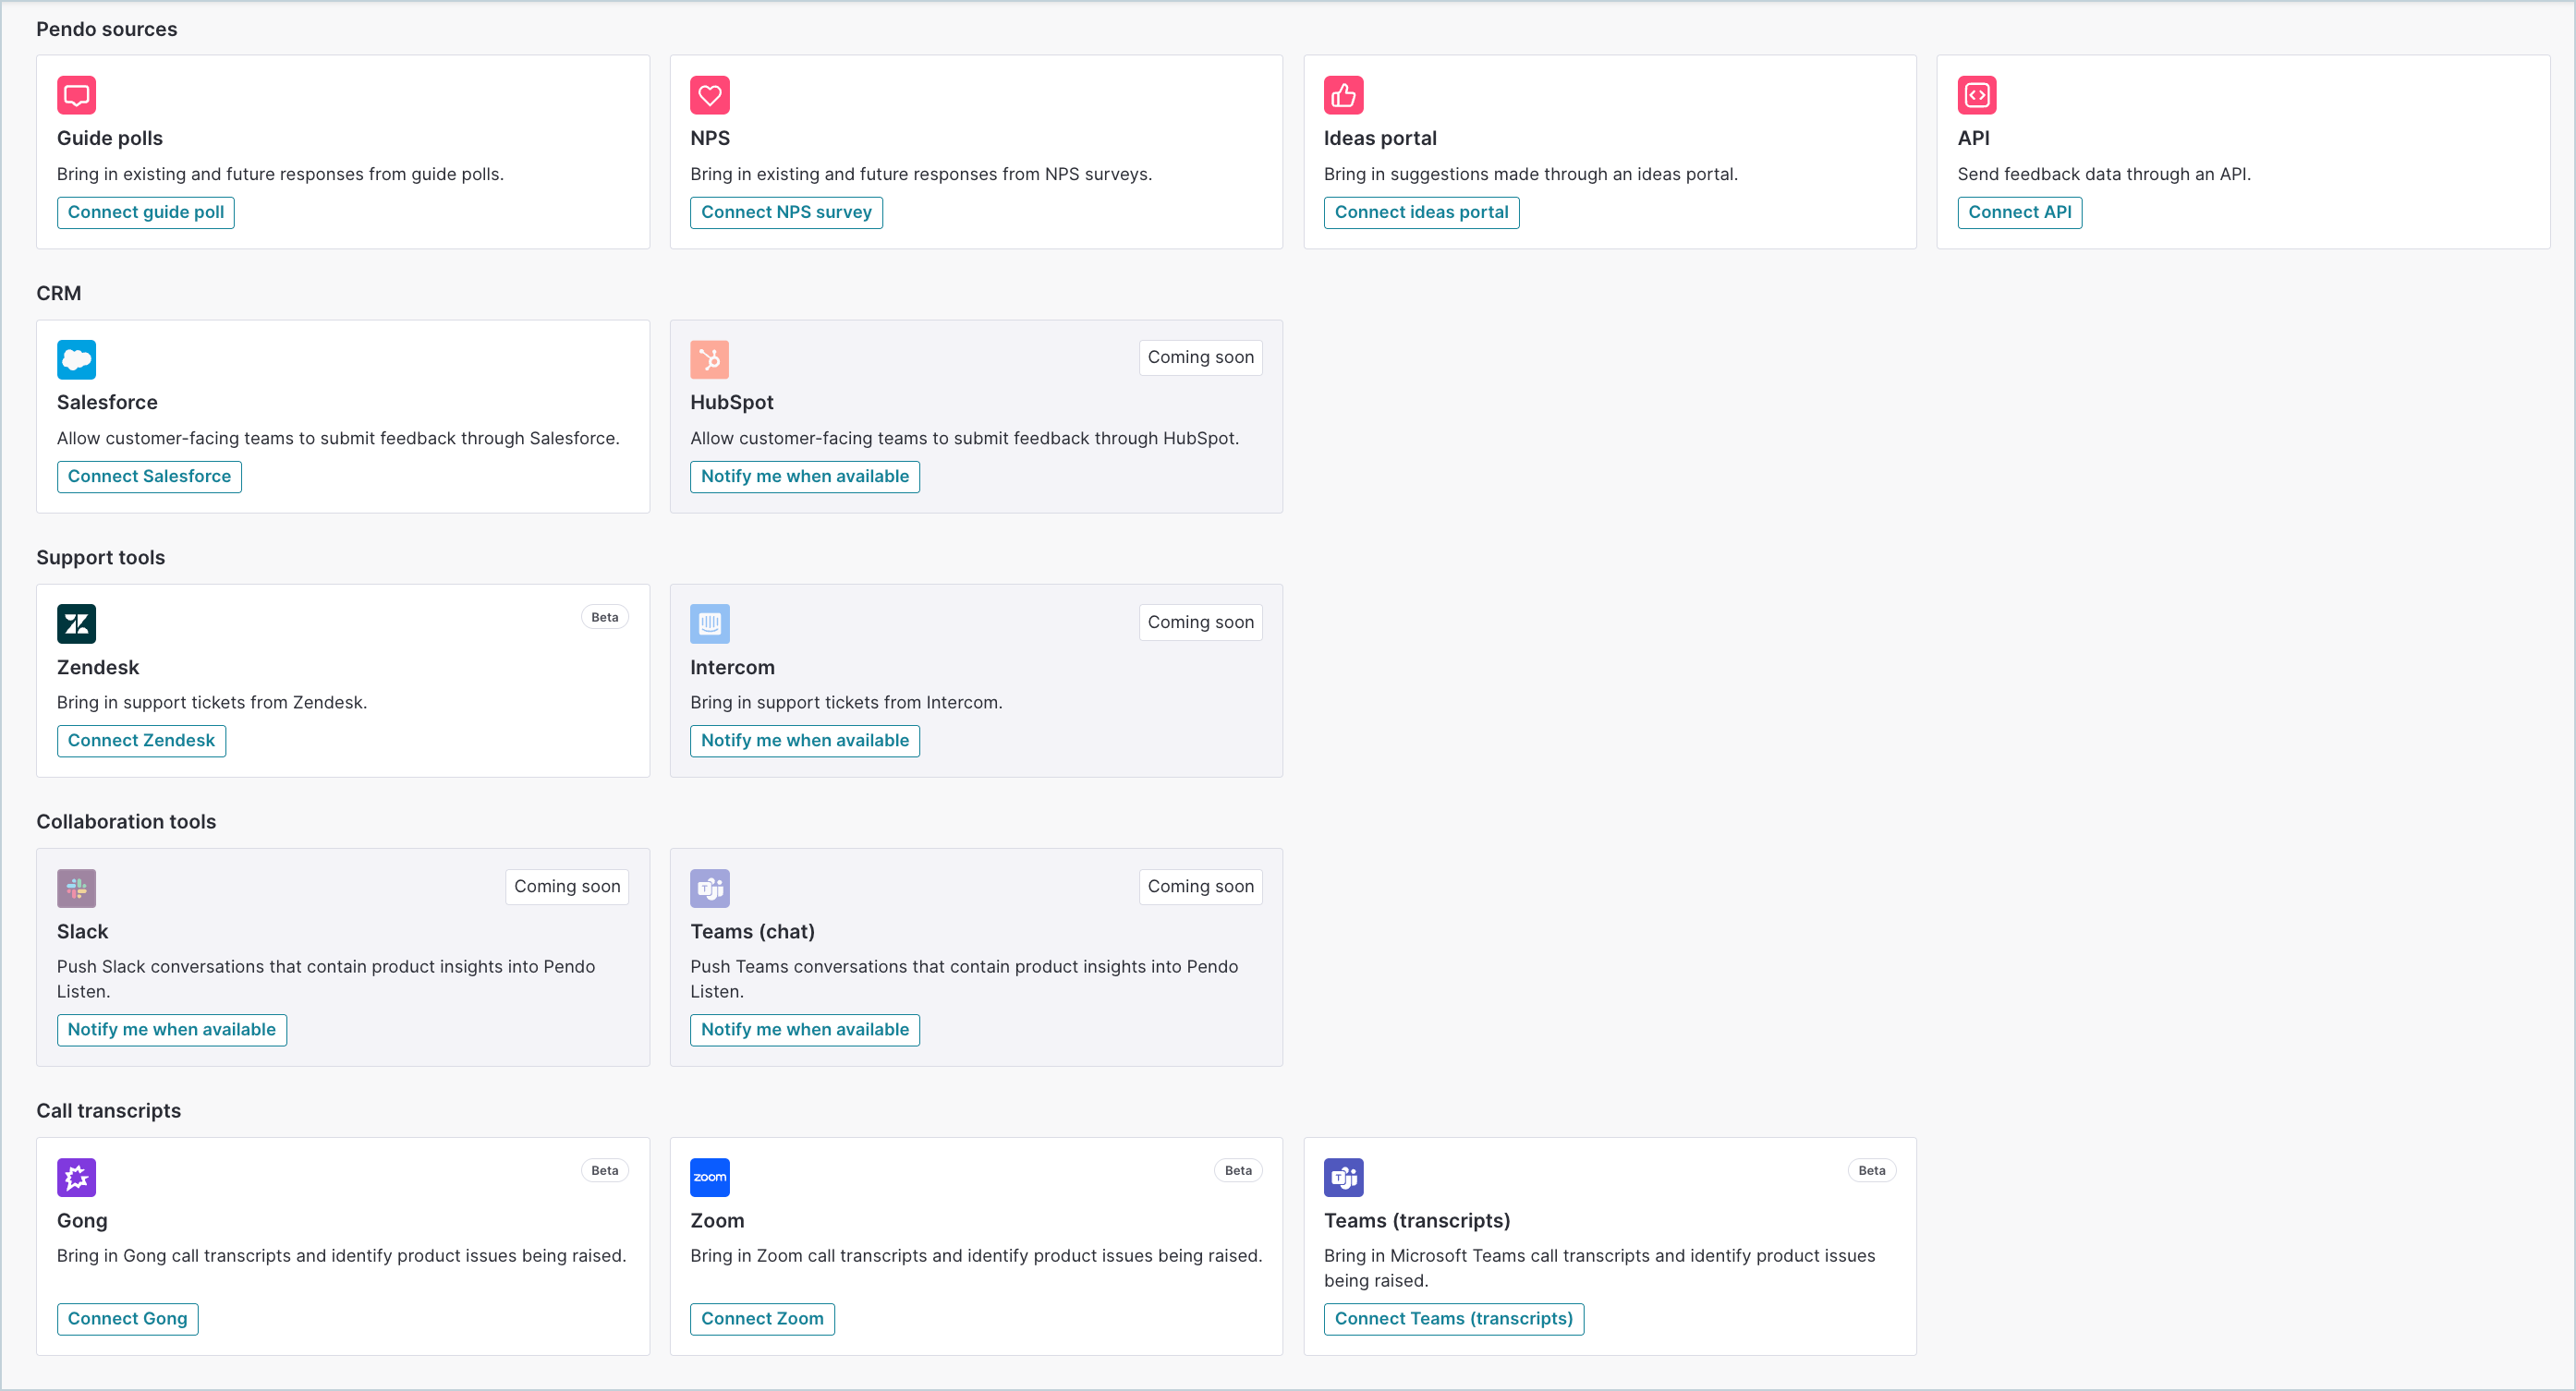The height and width of the screenshot is (1391, 2576).
Task: Click the Intercom logo icon
Action: 709,624
